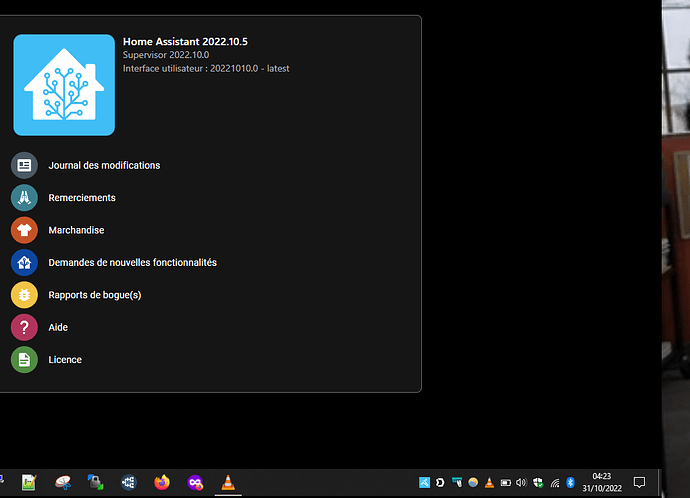Open Licence link
The image size is (690, 498).
click(x=65, y=360)
